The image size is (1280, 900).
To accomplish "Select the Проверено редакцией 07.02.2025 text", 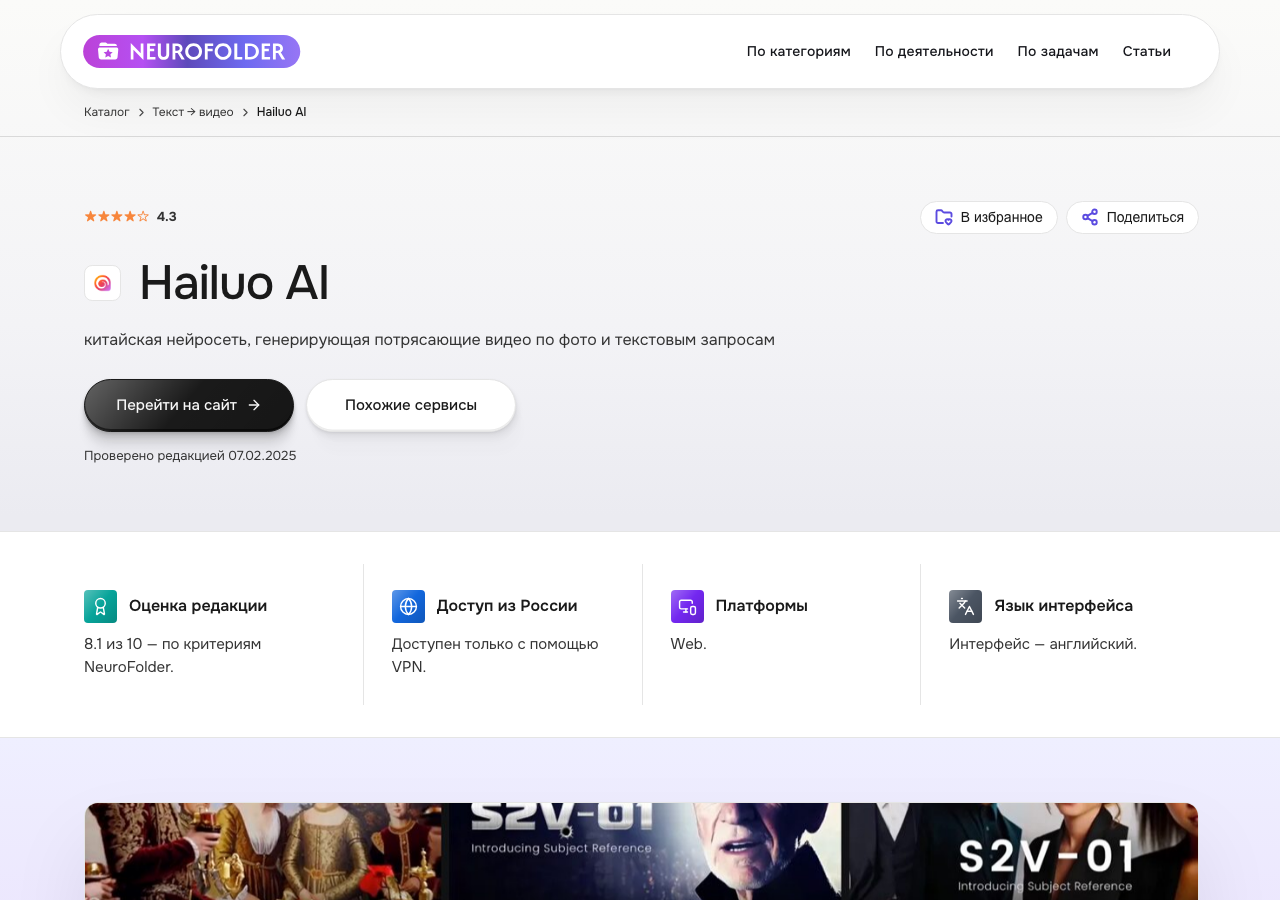I will point(190,456).
